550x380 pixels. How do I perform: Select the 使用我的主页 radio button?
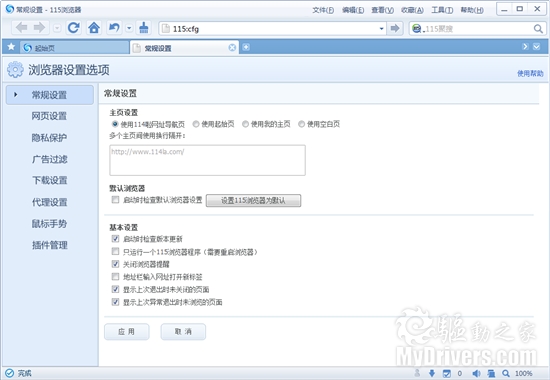[246, 124]
